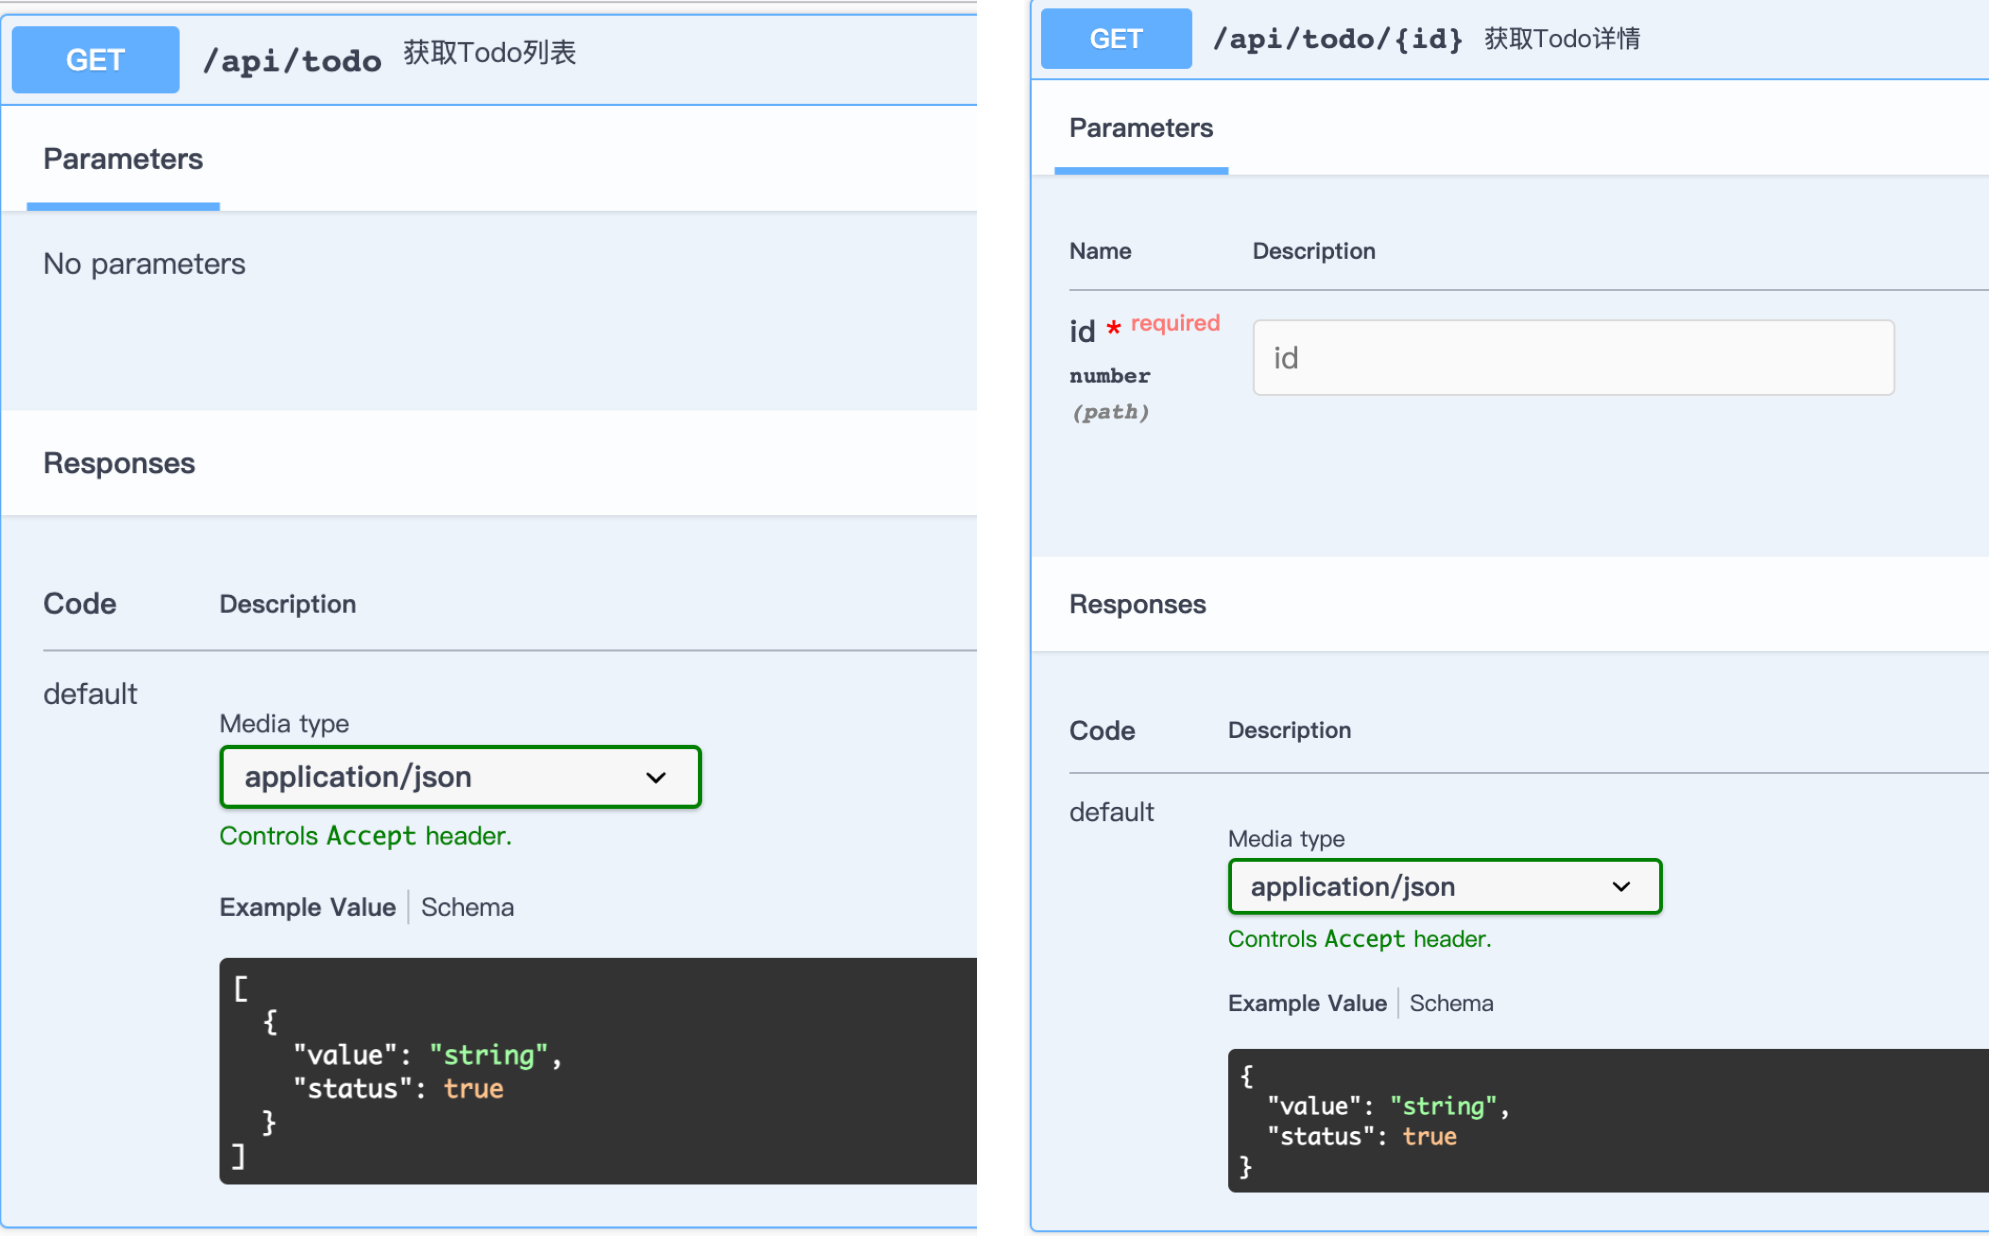Viewport: 1989px width, 1245px height.
Task: Open media type dropdown in todo detail panel
Action: coord(1444,887)
